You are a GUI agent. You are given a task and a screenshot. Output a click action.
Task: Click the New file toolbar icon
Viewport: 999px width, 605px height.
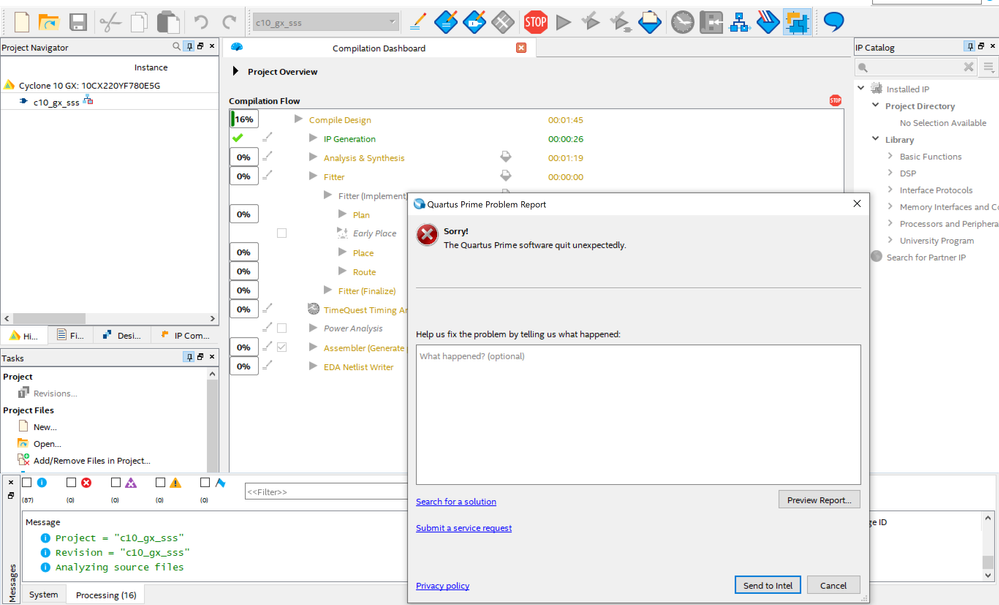click(22, 22)
